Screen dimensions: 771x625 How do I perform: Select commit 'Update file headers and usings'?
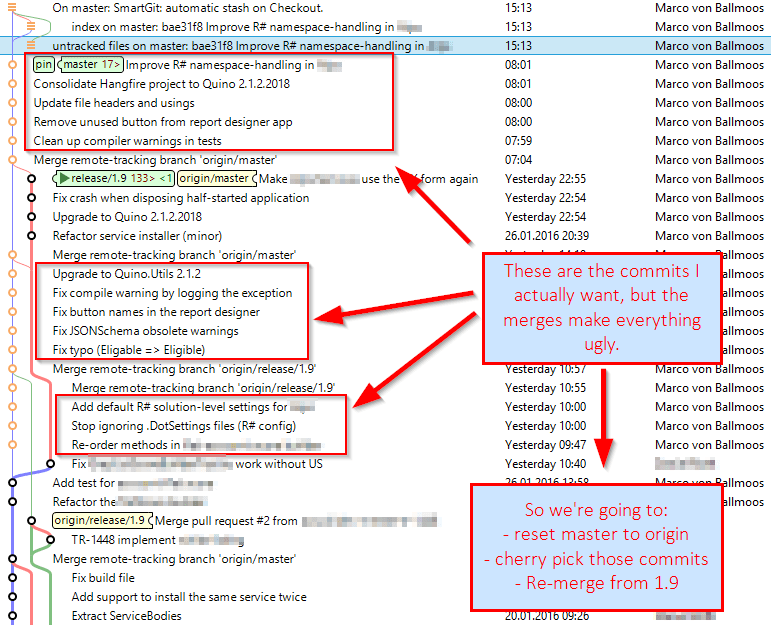(386, 103)
